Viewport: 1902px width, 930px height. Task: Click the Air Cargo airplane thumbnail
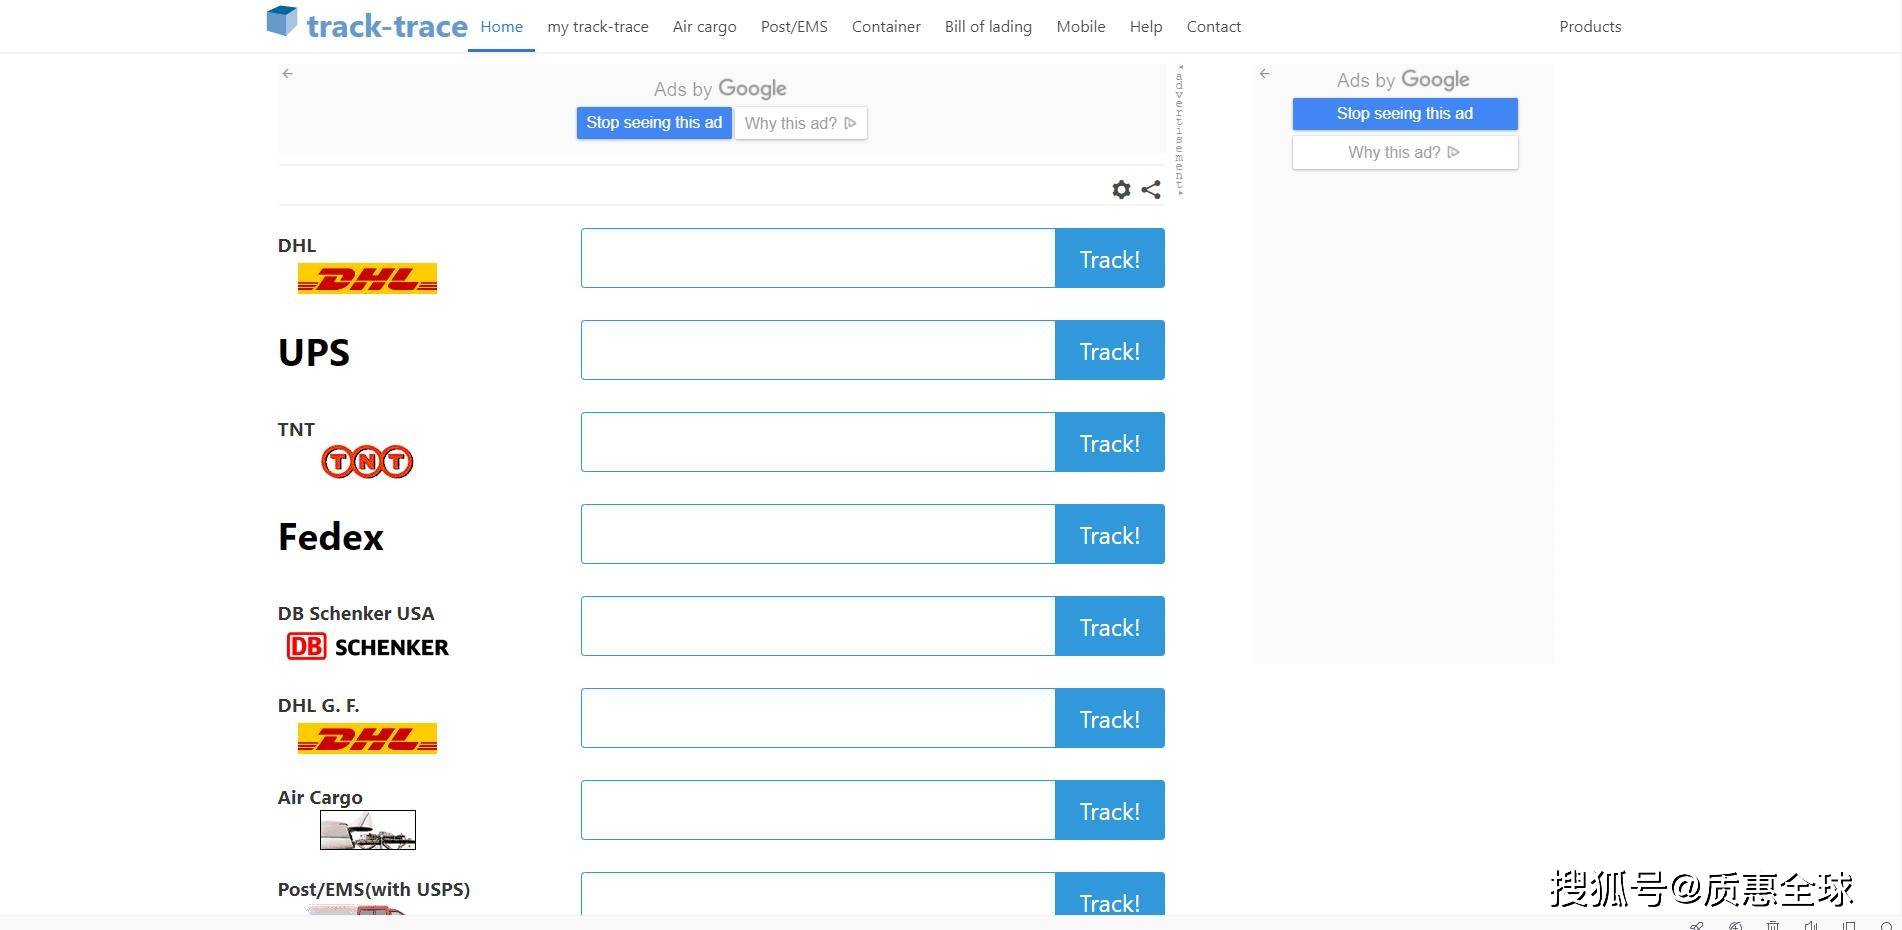(x=367, y=829)
